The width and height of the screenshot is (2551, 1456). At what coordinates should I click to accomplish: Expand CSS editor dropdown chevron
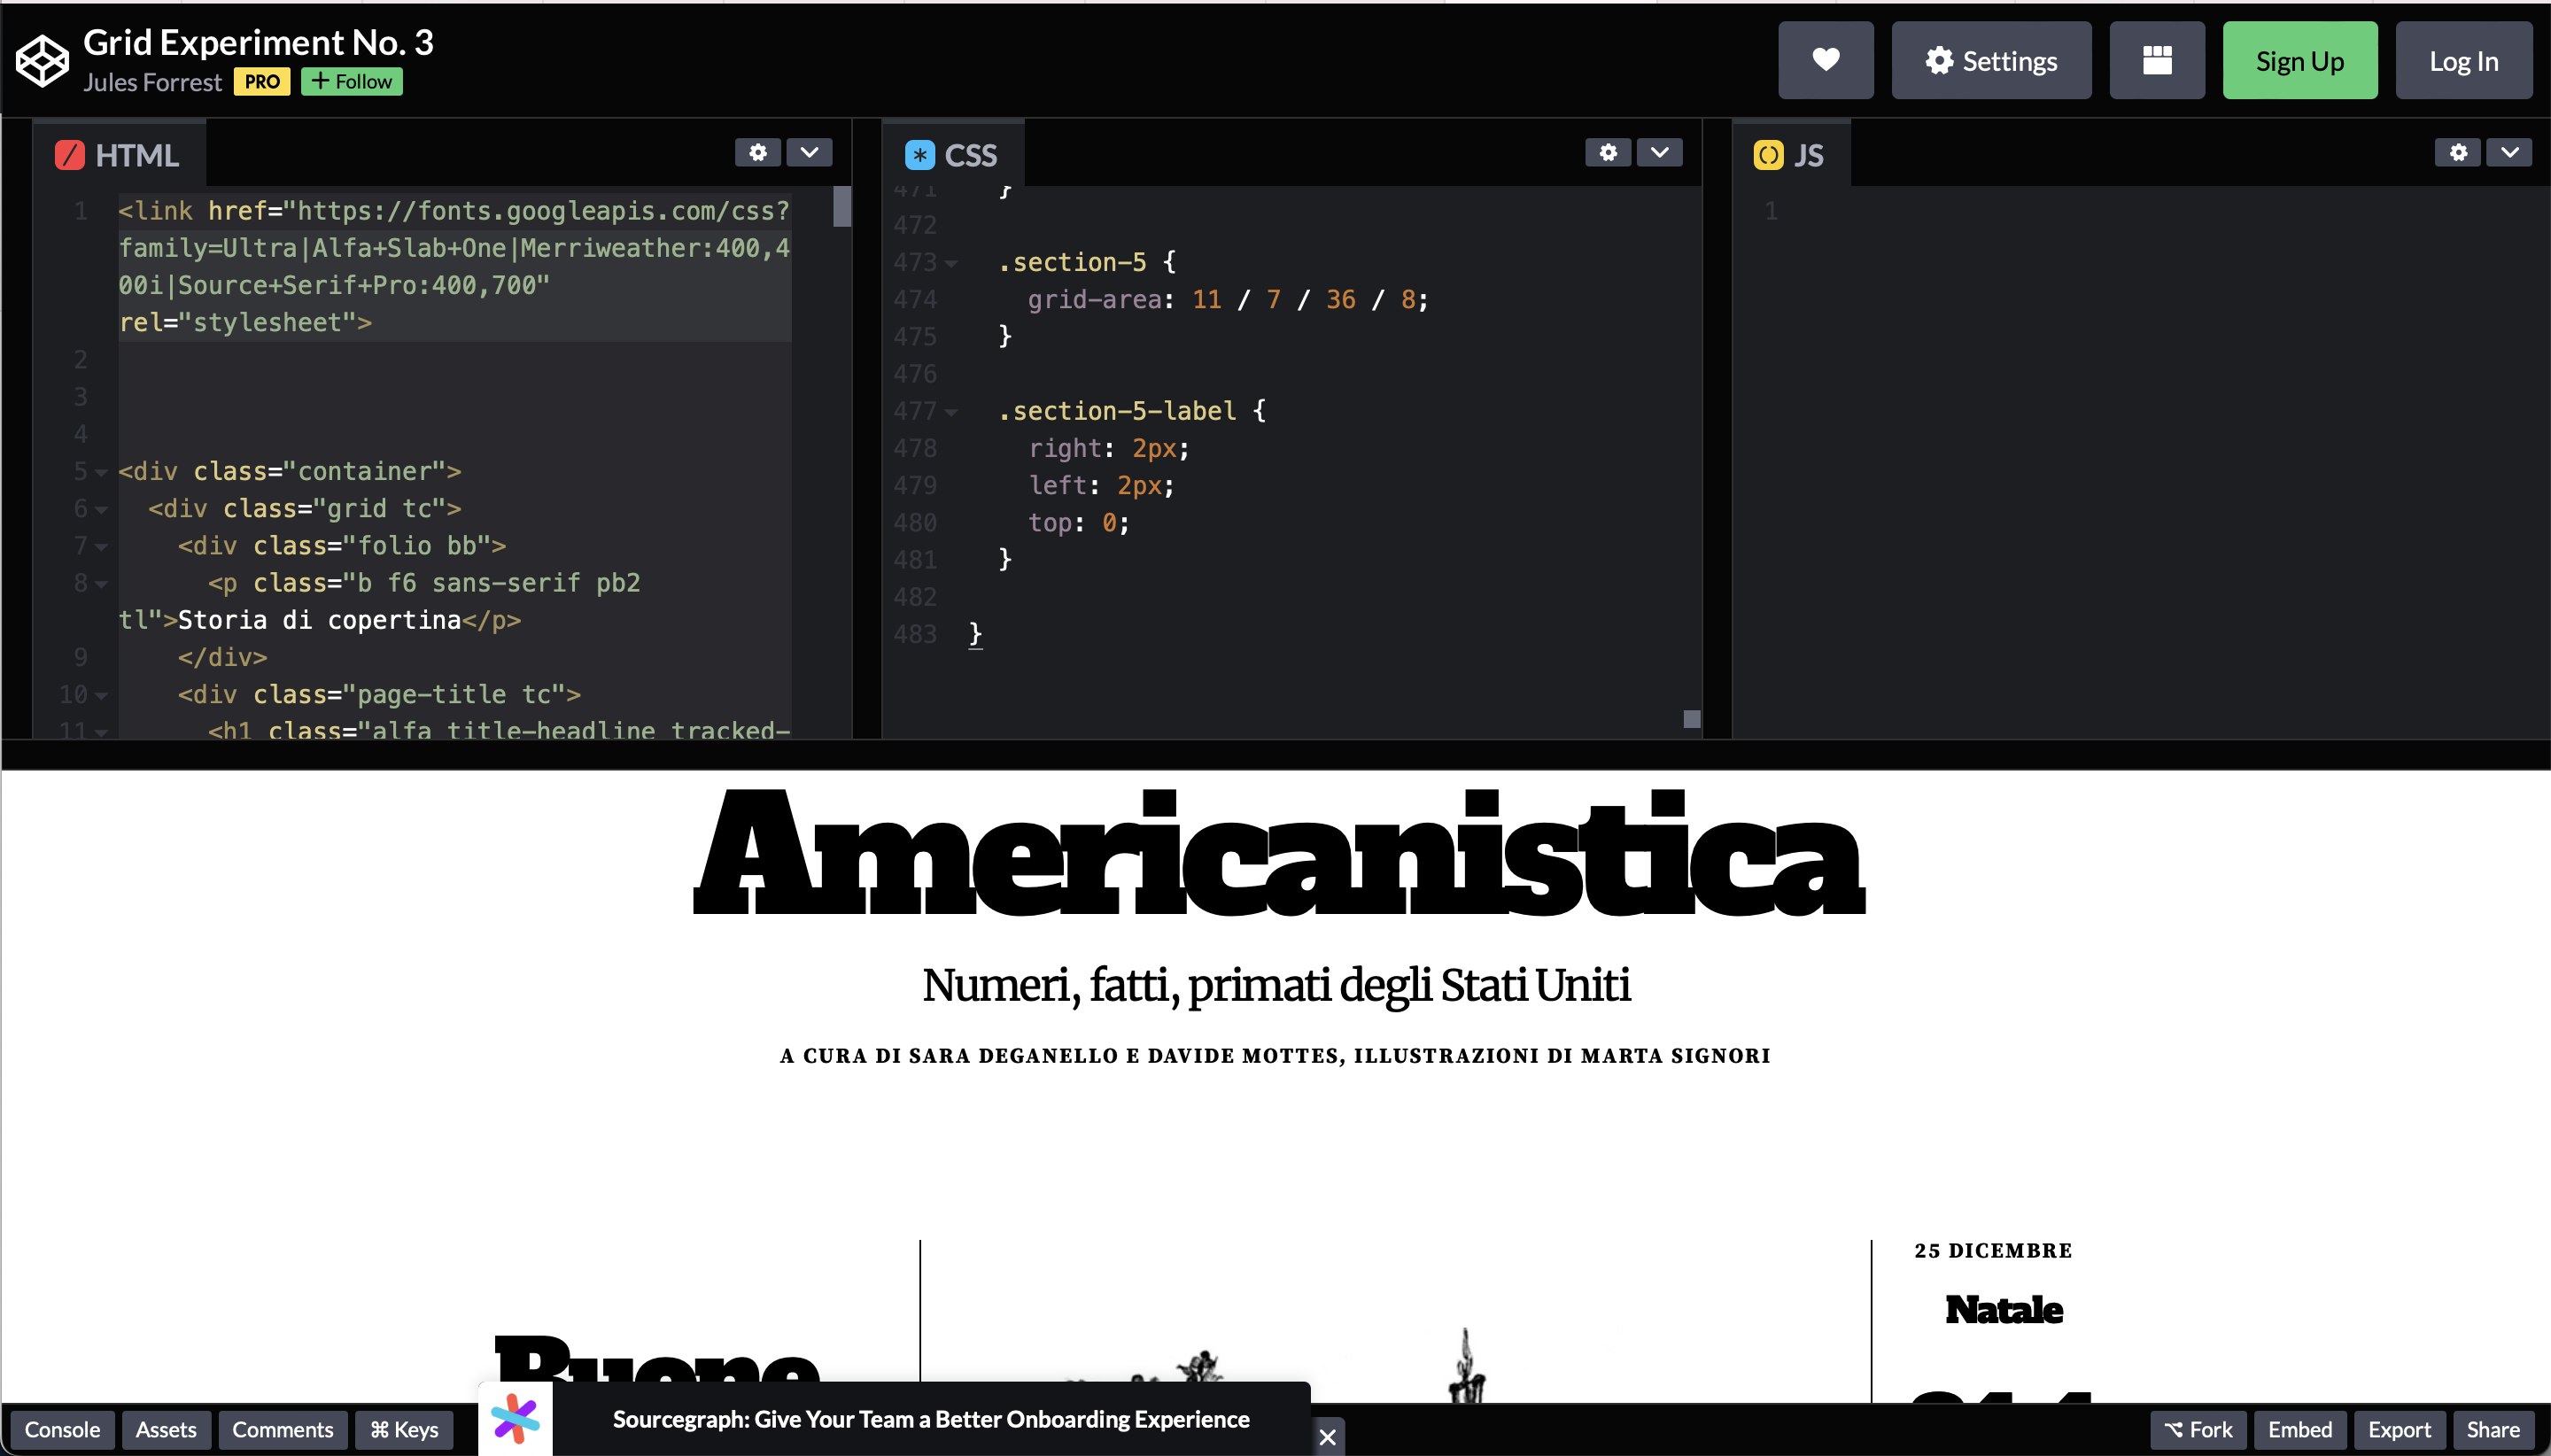1659,152
